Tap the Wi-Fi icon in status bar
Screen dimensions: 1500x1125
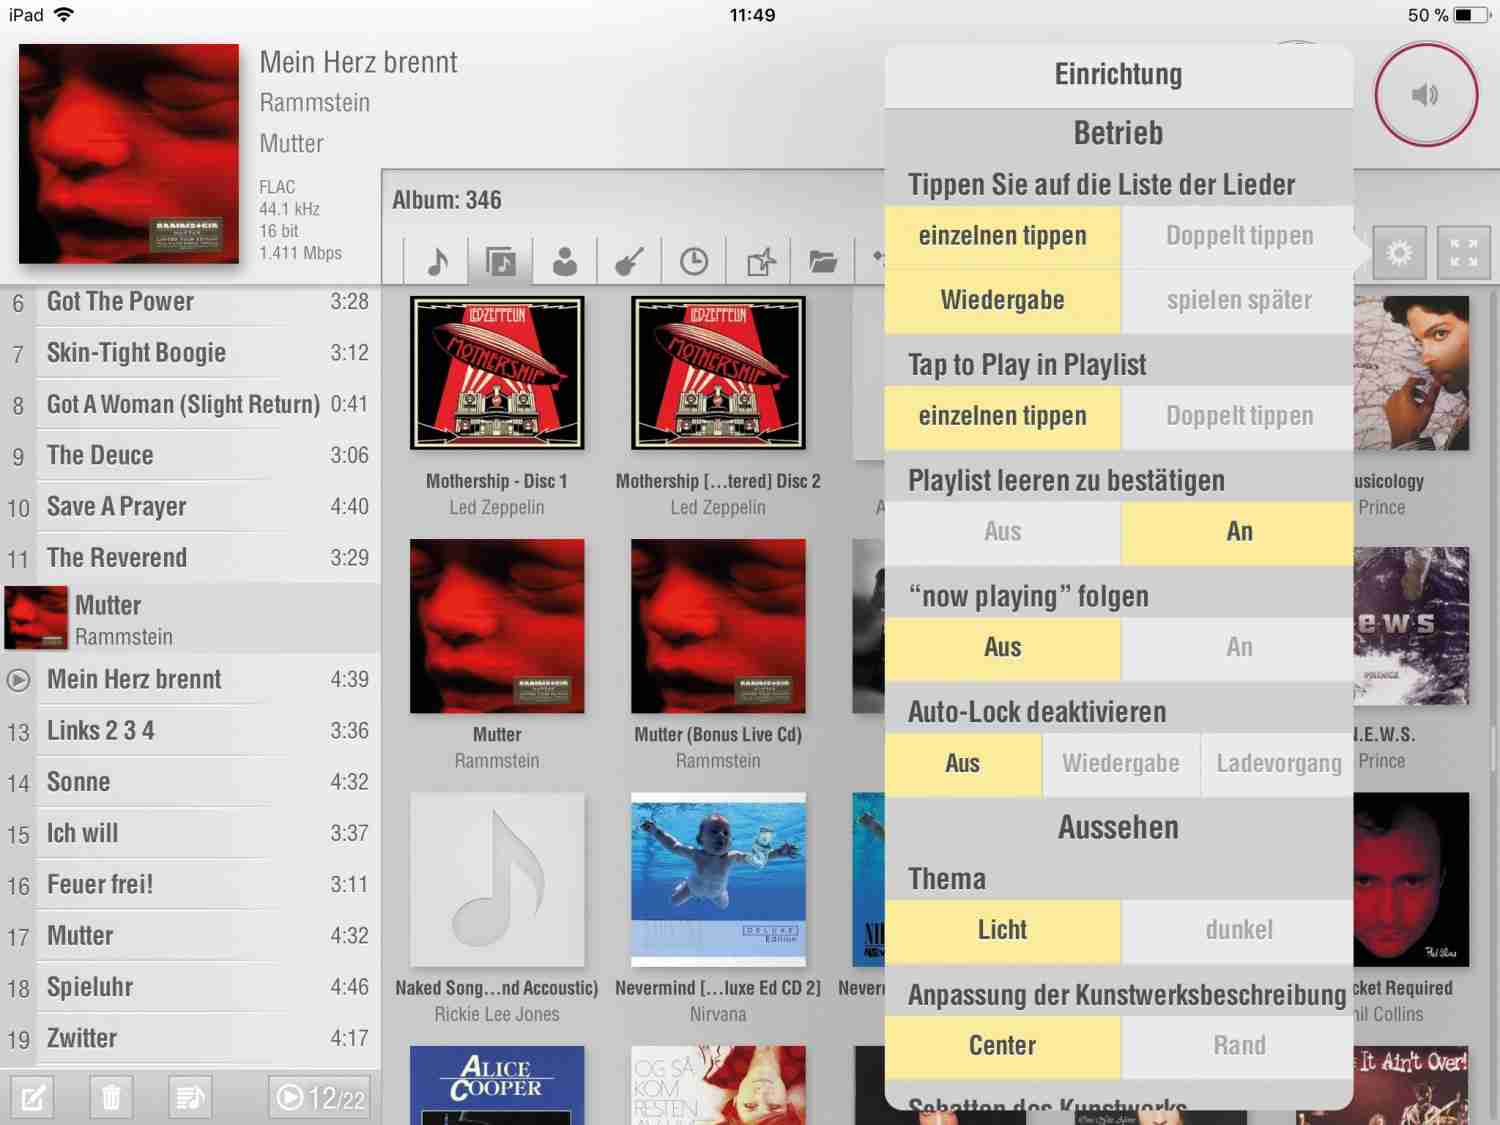[64, 14]
